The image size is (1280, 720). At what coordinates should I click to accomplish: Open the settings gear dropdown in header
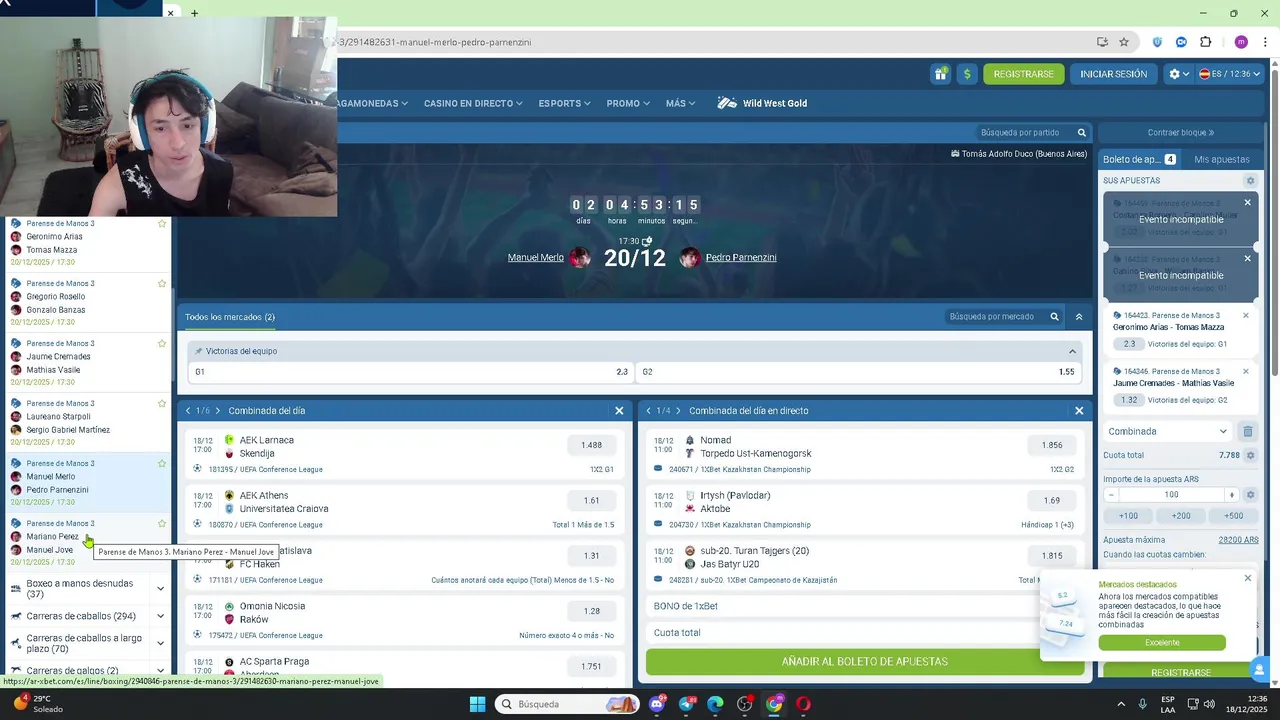[1179, 74]
